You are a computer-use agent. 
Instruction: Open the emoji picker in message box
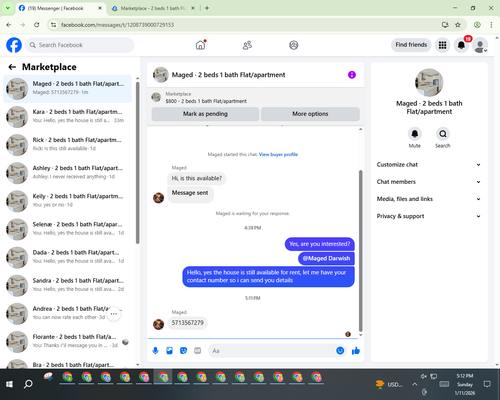pos(340,351)
